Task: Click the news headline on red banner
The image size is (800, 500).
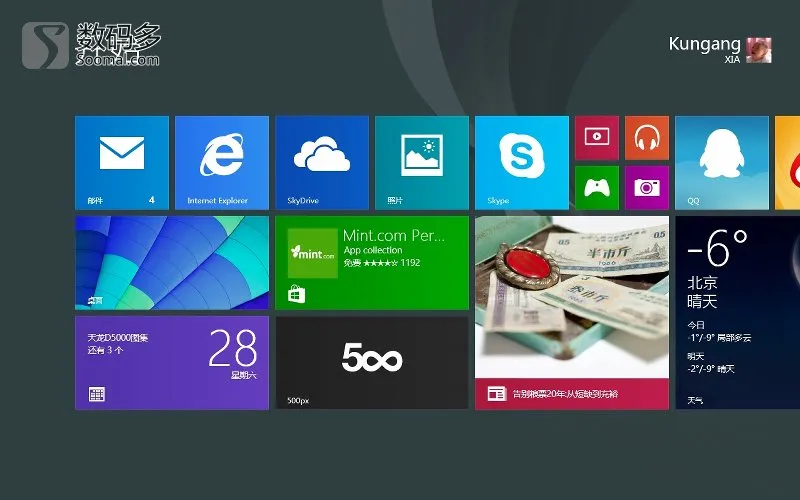Action: [565, 394]
